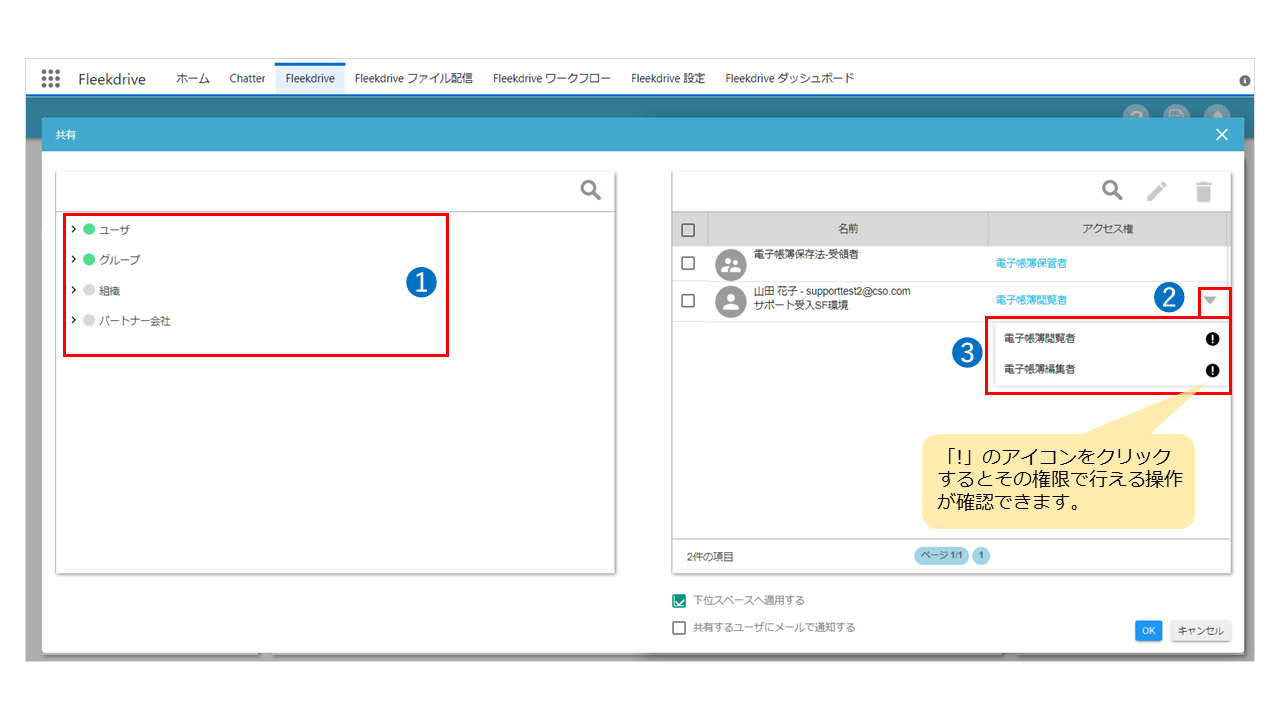Click the user avatar of 山田 花子
The width and height of the screenshot is (1280, 720).
click(x=731, y=302)
